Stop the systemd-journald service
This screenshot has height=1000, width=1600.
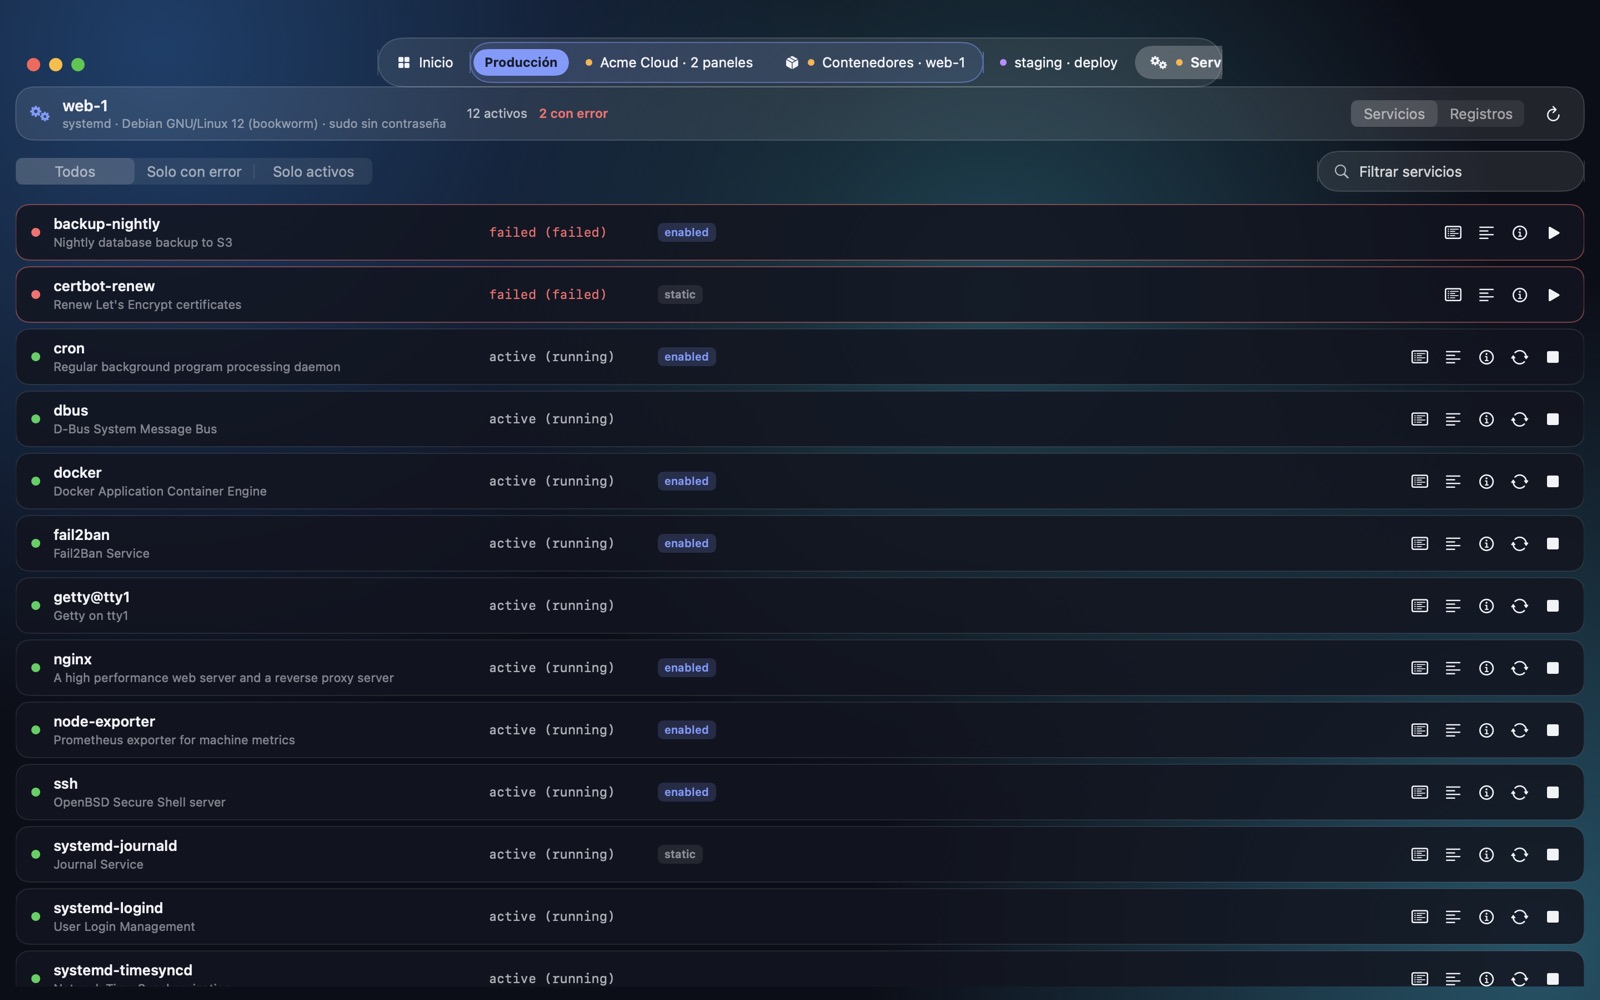click(x=1553, y=855)
